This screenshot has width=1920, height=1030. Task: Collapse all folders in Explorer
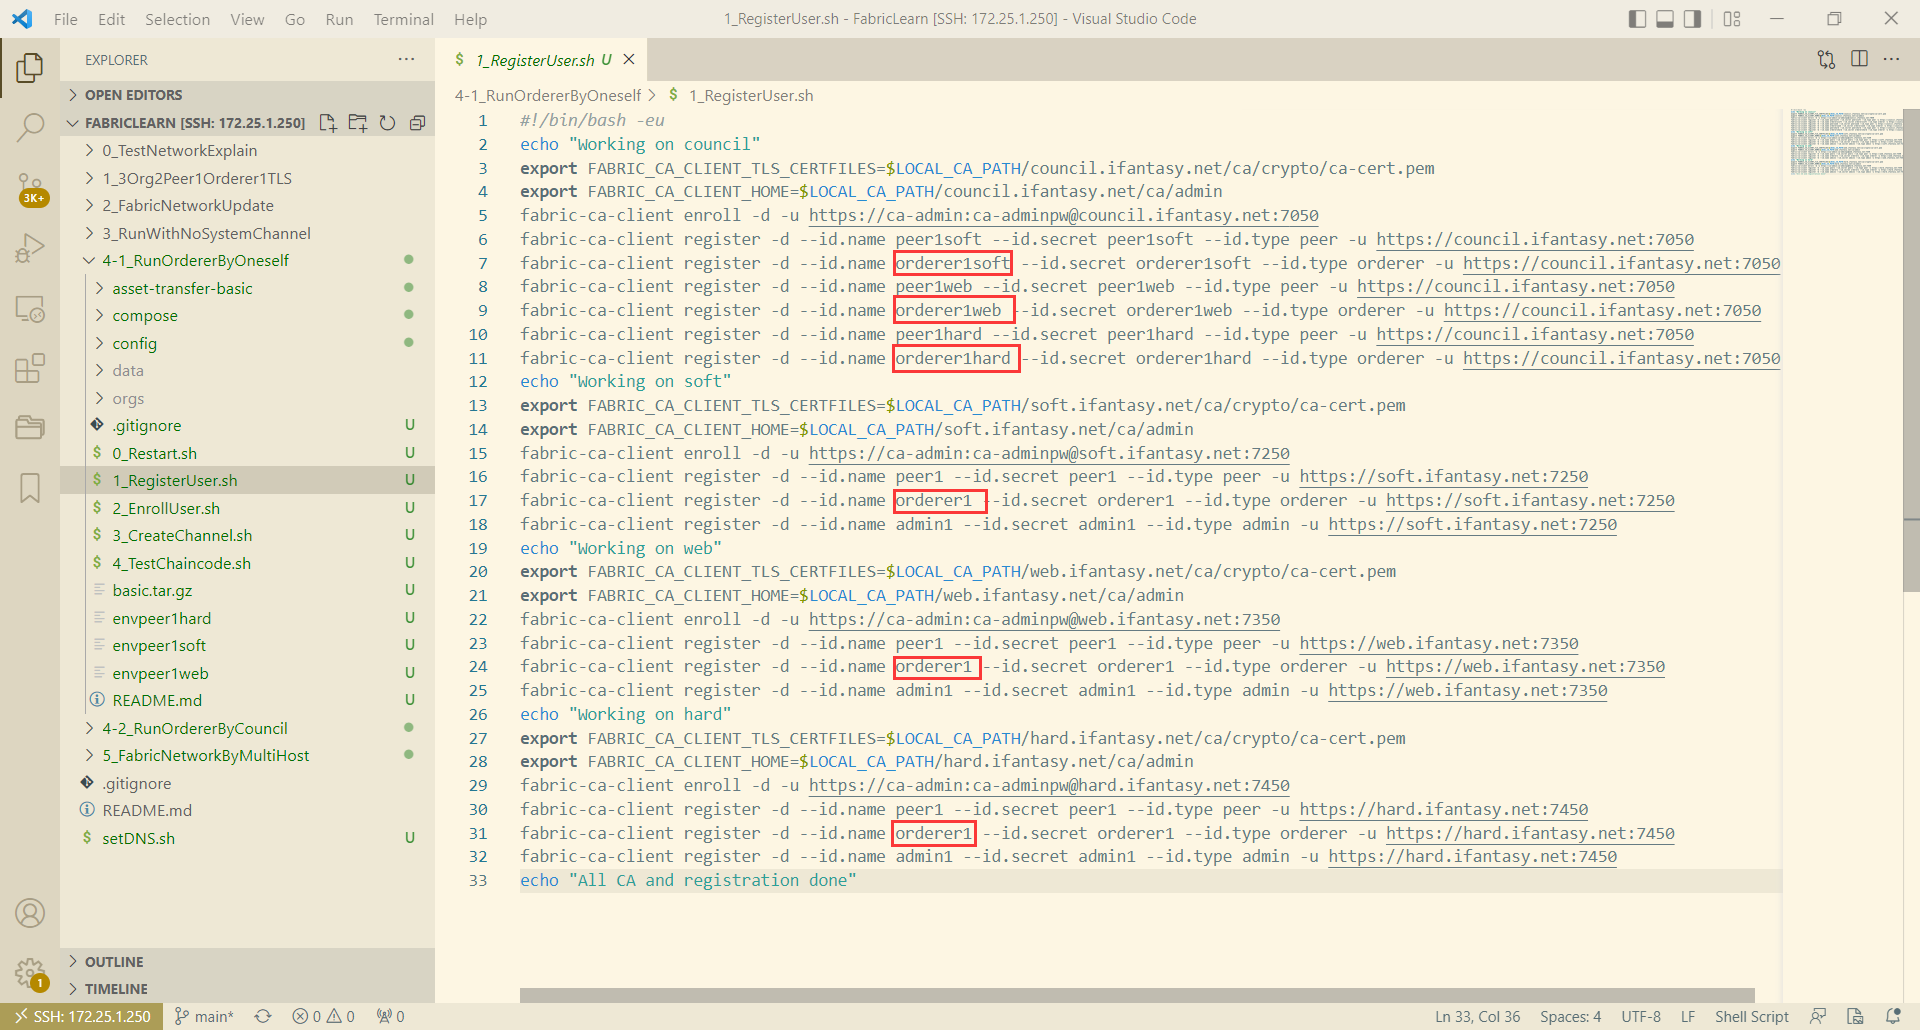tap(417, 123)
